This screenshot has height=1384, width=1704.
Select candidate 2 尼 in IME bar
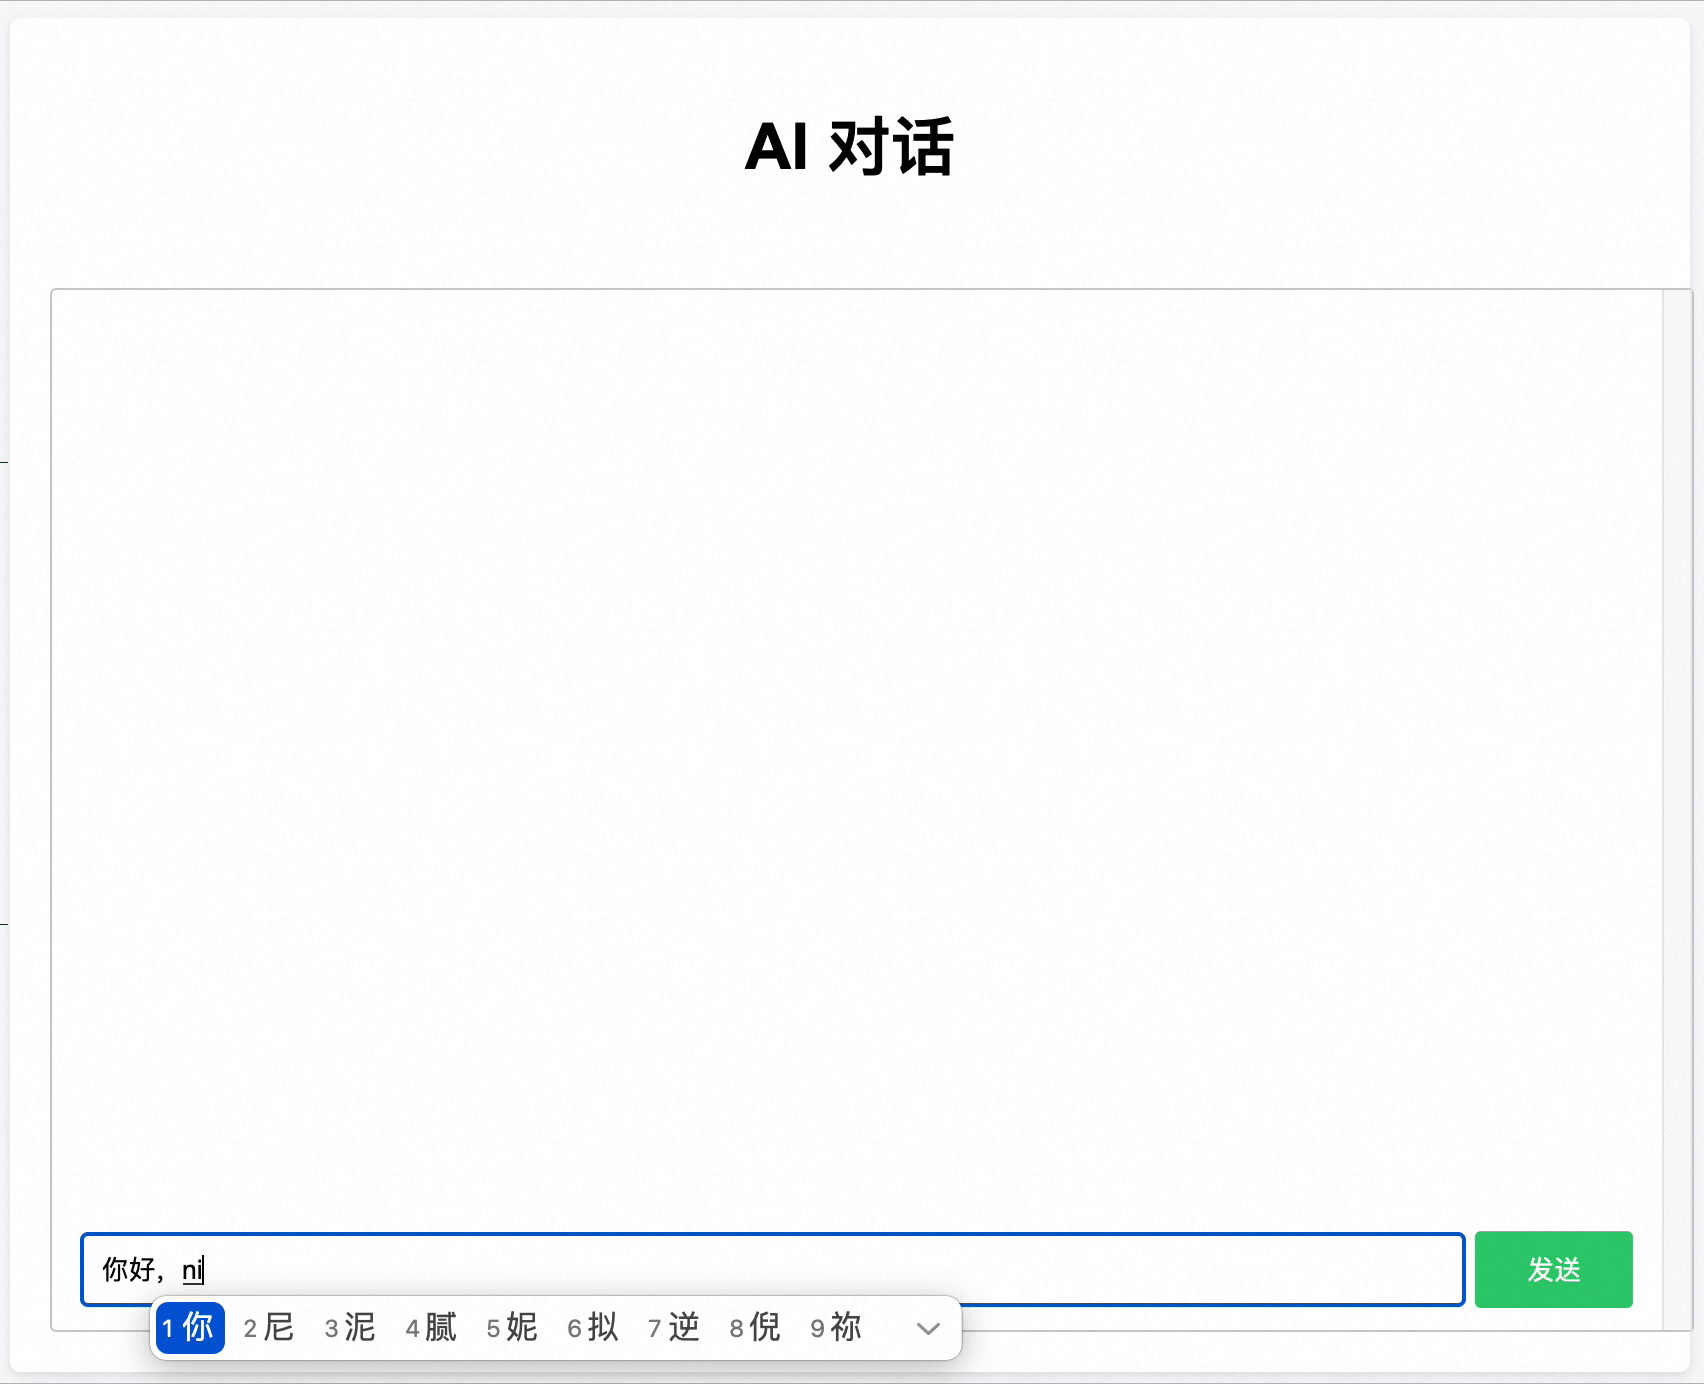click(x=268, y=1330)
